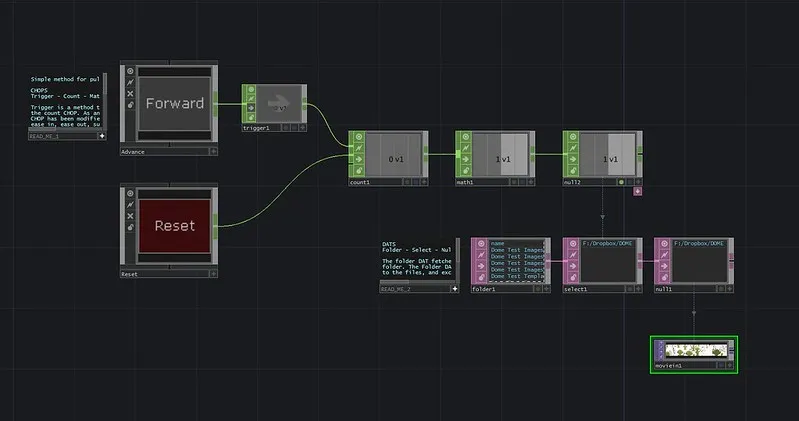This screenshot has height=421, width=799.
Task: Expand the READ_ME_1 note with plus button
Action: [x=101, y=135]
